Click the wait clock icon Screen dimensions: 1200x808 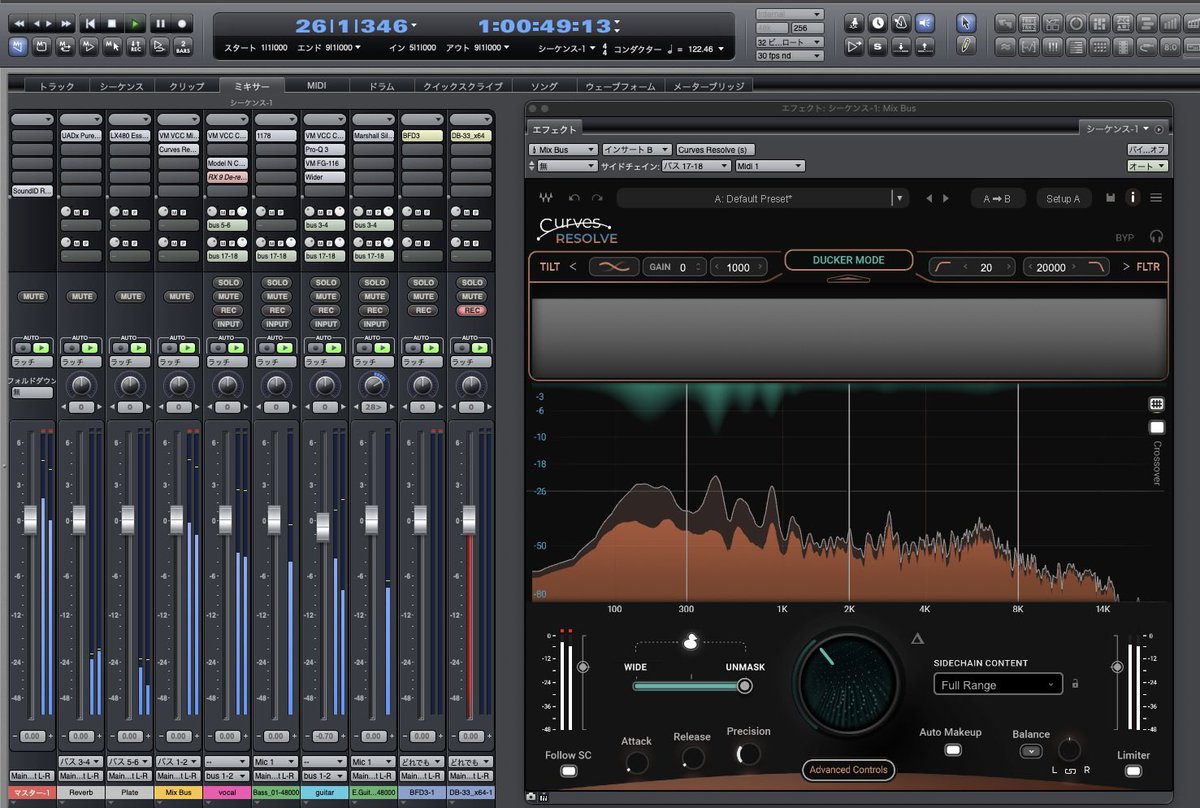[877, 22]
